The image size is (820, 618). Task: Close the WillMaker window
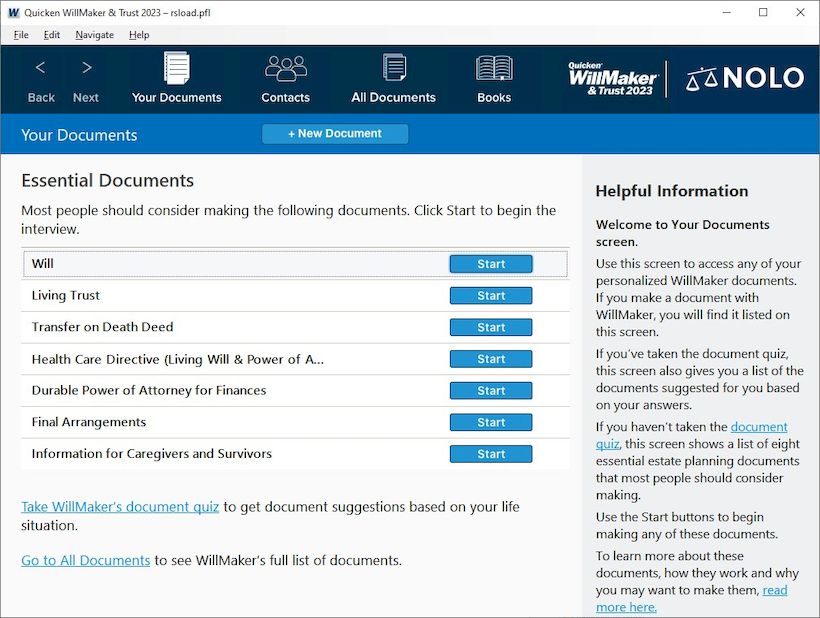(x=800, y=13)
